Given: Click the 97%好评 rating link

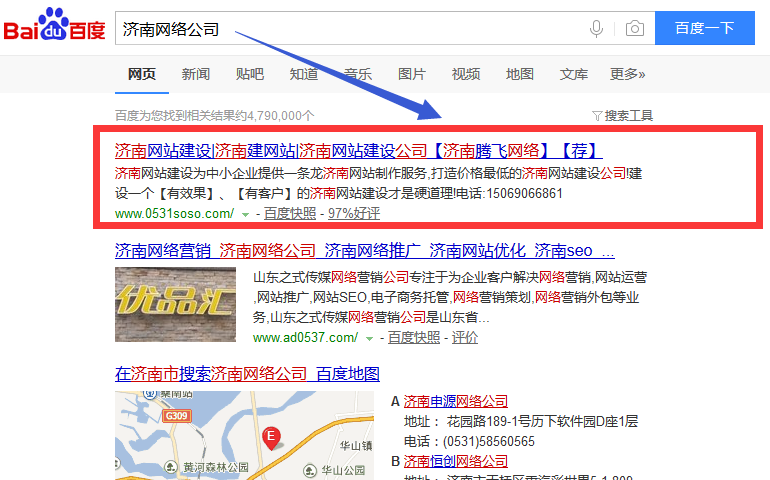Looking at the screenshot, I should point(354,214).
